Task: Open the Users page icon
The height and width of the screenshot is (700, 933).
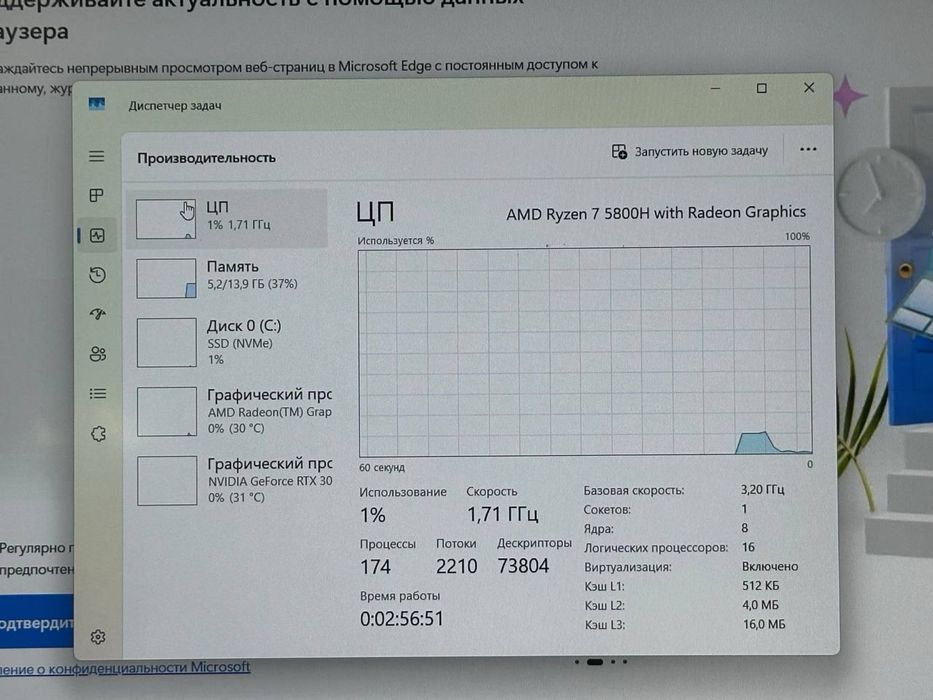Action: click(98, 354)
